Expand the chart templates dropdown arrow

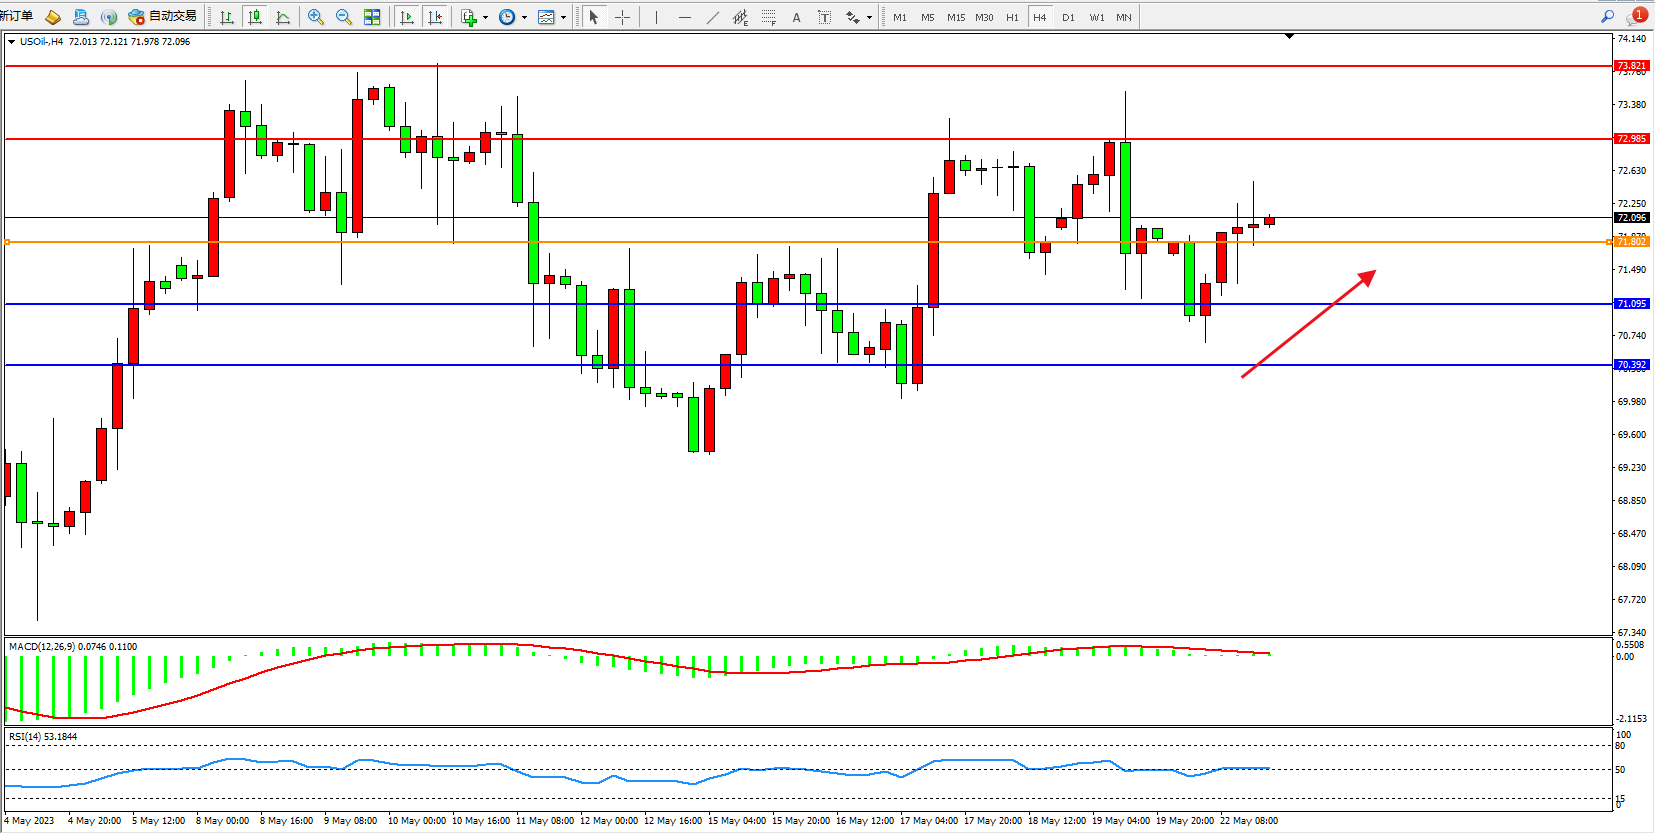click(x=563, y=17)
